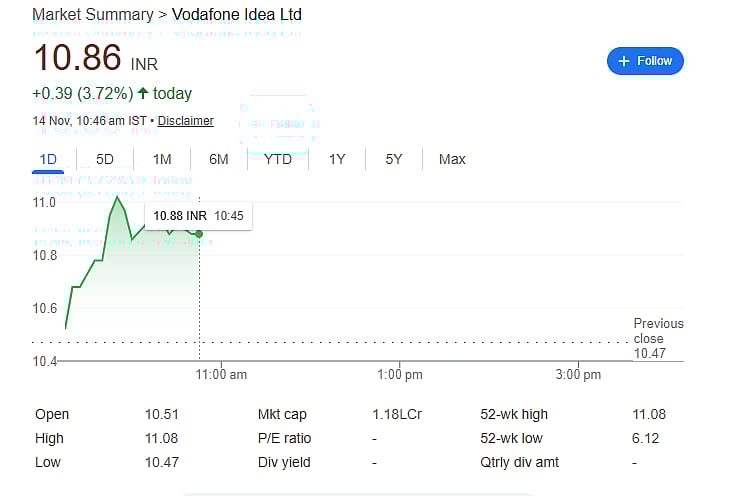Image resolution: width=734 pixels, height=496 pixels.
Task: Click the 52-wk high label
Action: 514,414
